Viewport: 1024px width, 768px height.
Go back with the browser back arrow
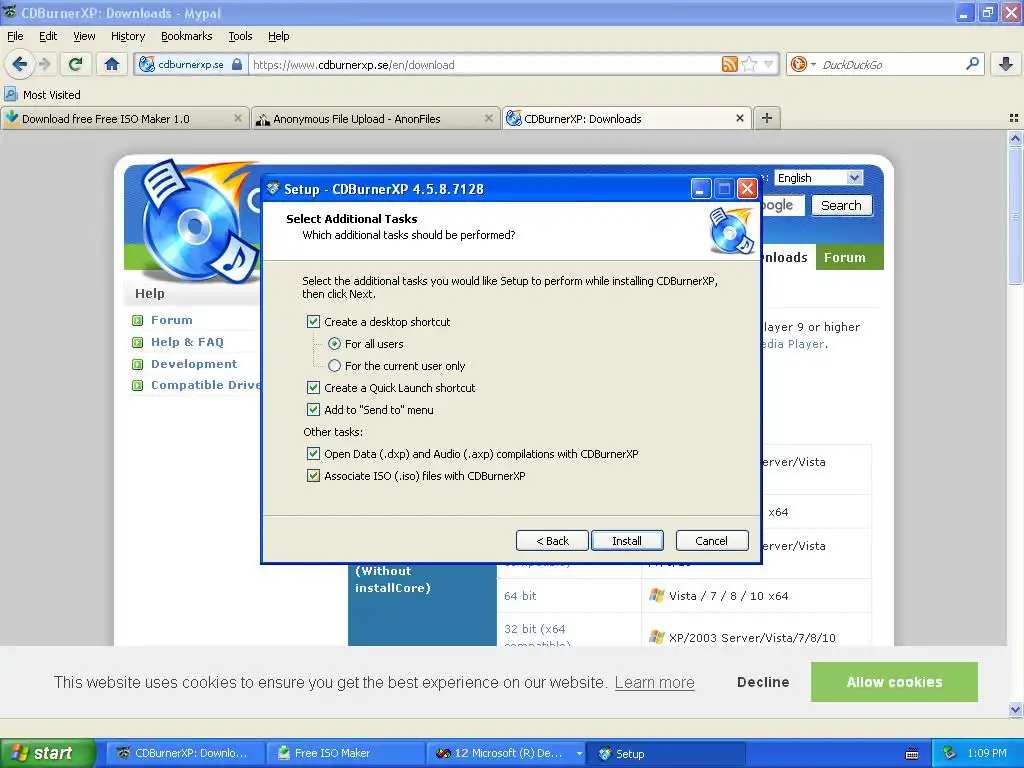(x=19, y=64)
